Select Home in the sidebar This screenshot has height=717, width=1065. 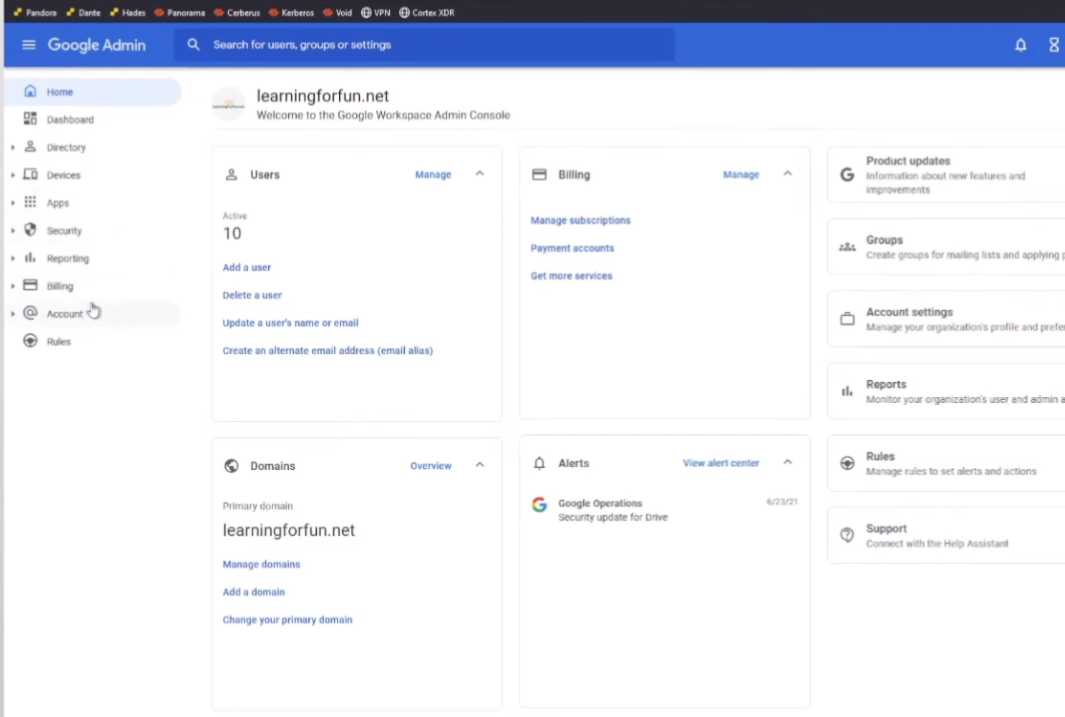93,92
